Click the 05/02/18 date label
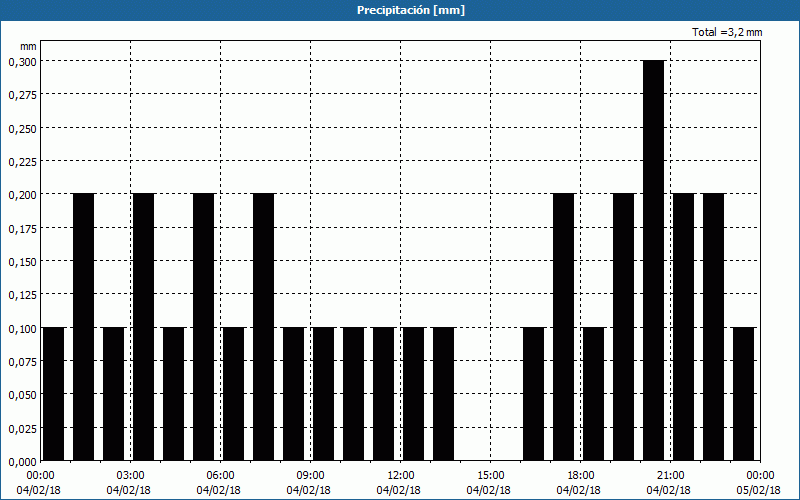 [758, 490]
